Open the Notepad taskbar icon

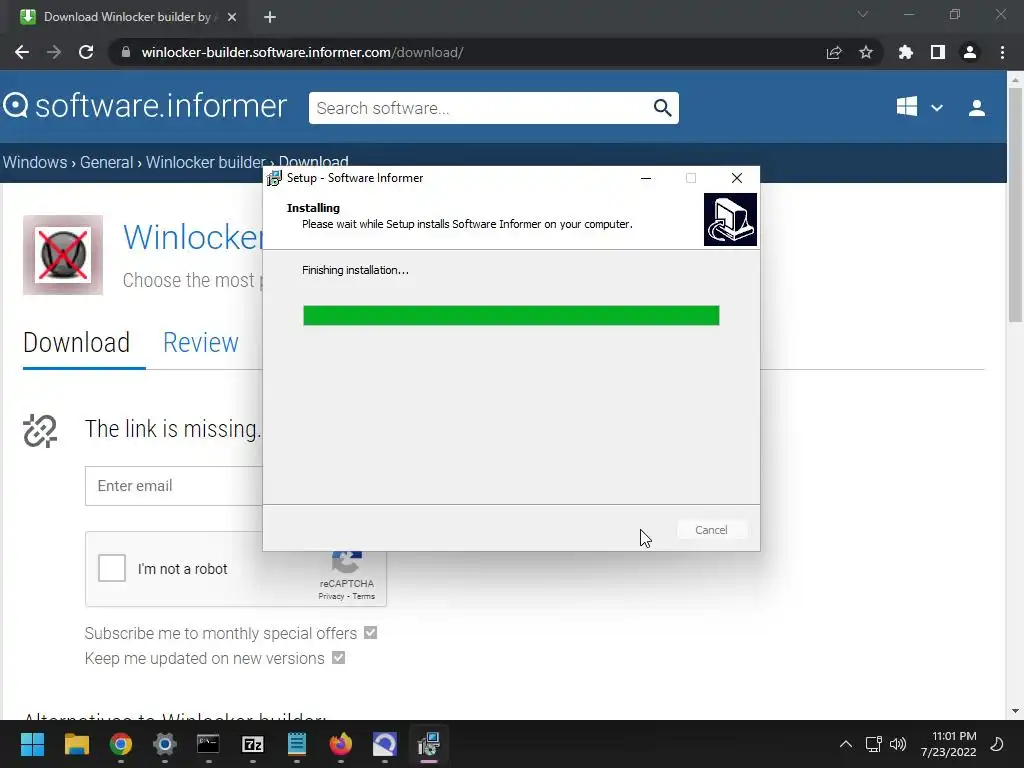[296, 744]
